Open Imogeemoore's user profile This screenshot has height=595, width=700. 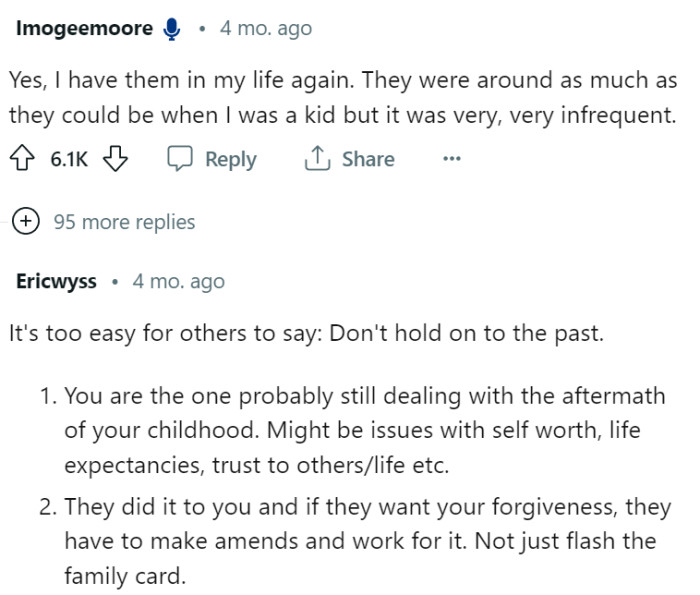(x=84, y=29)
